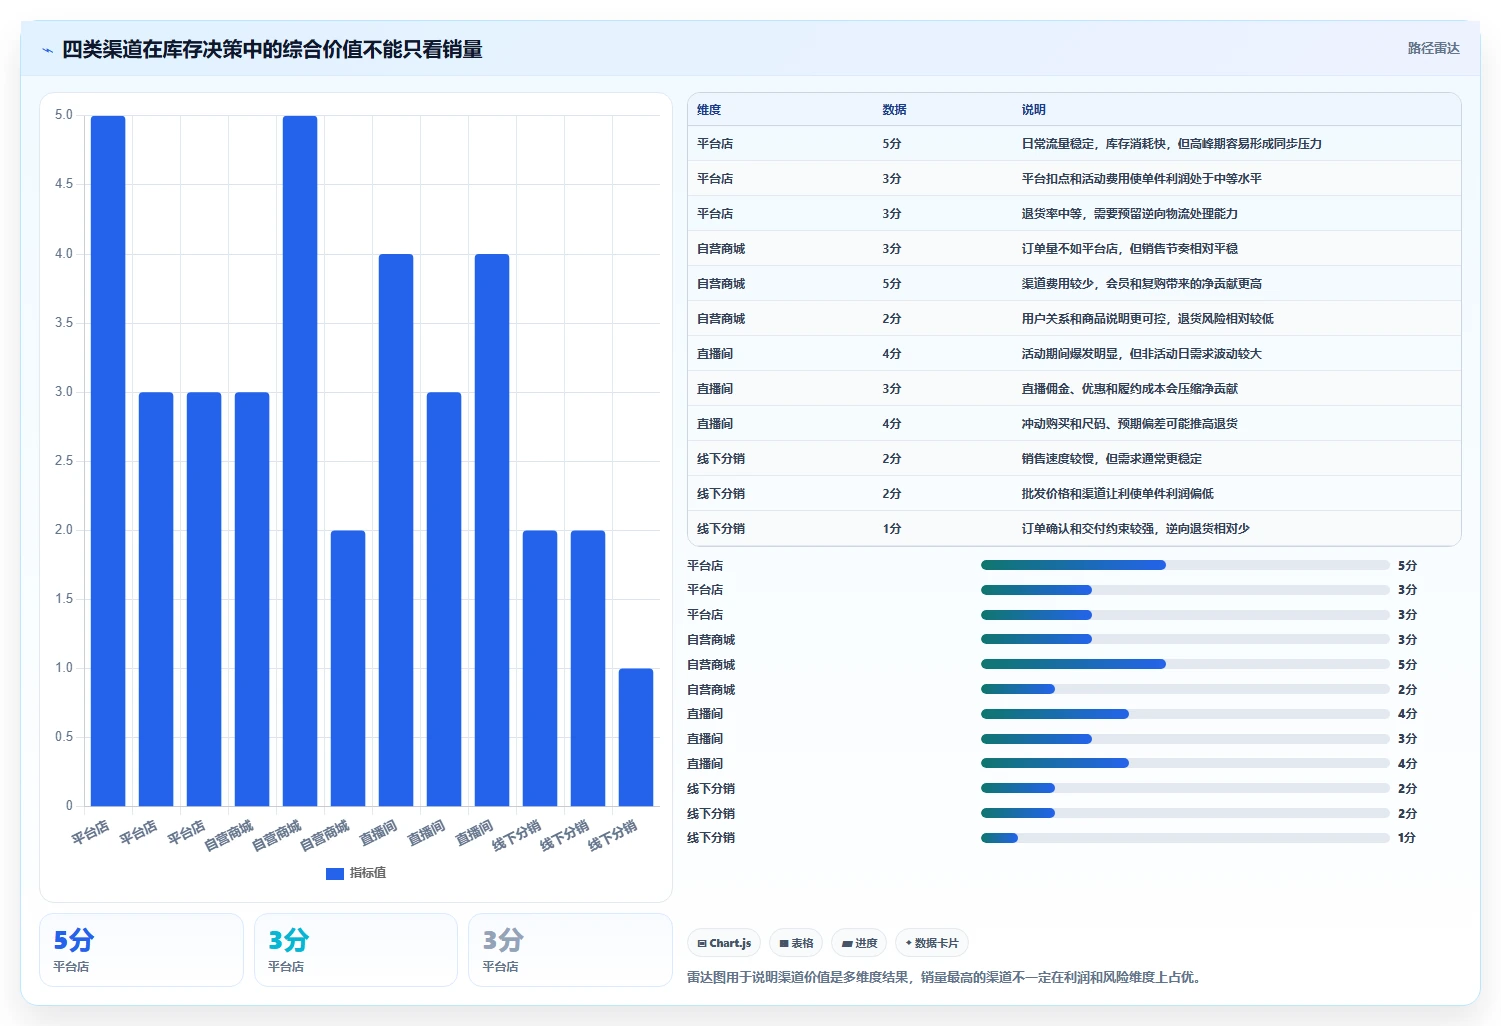Image resolution: width=1501 pixels, height=1026 pixels.
Task: Click row text 用户关系和商品说明更可控
Action: [x=1093, y=319]
